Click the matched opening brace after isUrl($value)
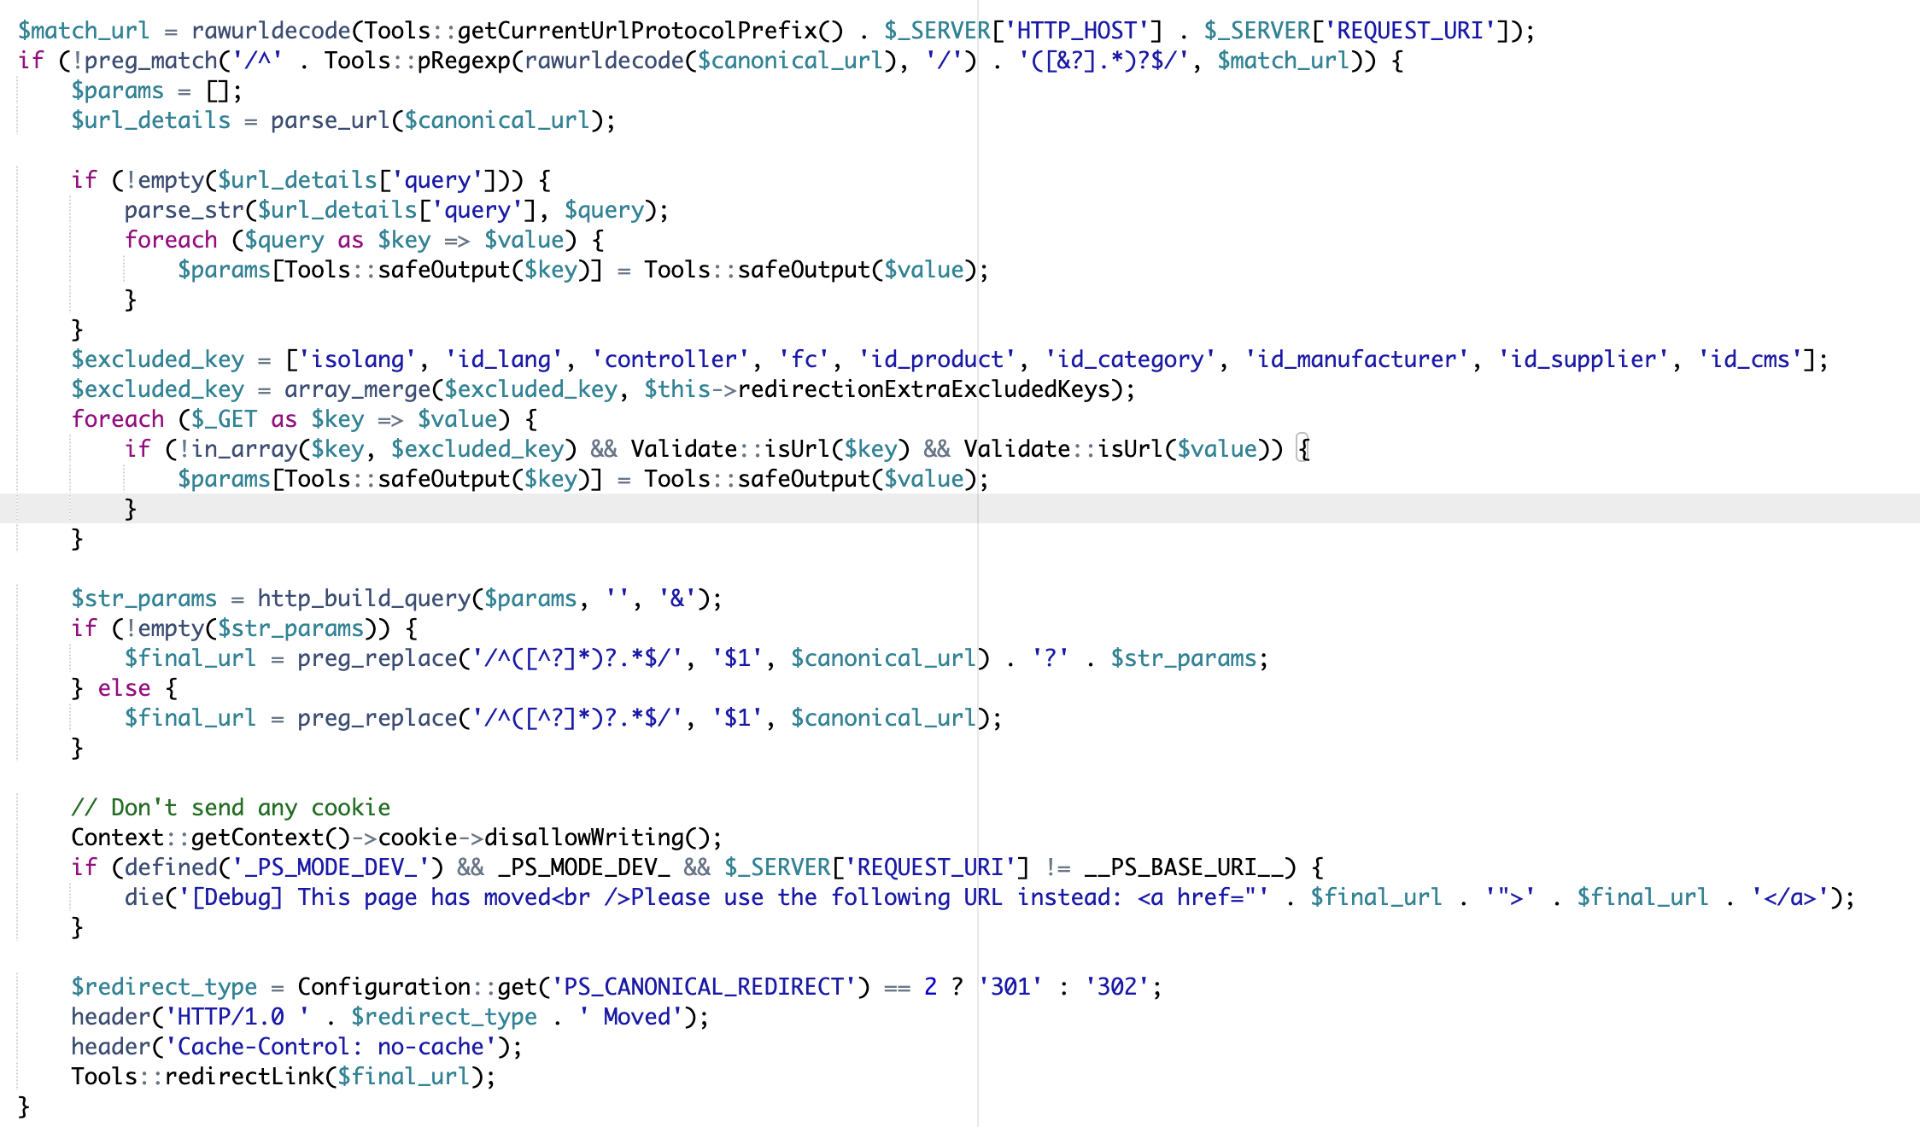The width and height of the screenshot is (1920, 1127). (1303, 450)
